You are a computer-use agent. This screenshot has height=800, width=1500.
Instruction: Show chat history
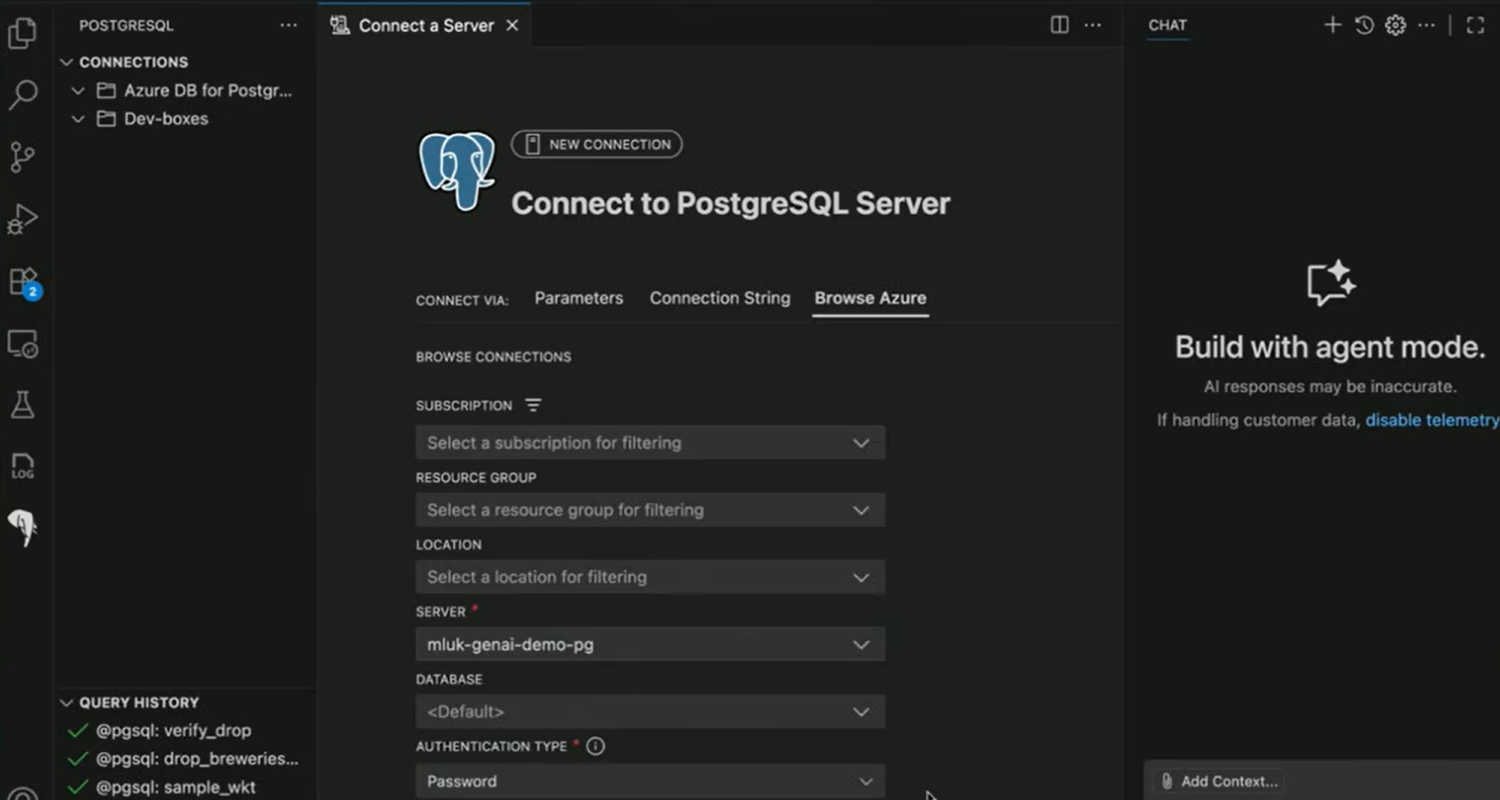[x=1364, y=25]
